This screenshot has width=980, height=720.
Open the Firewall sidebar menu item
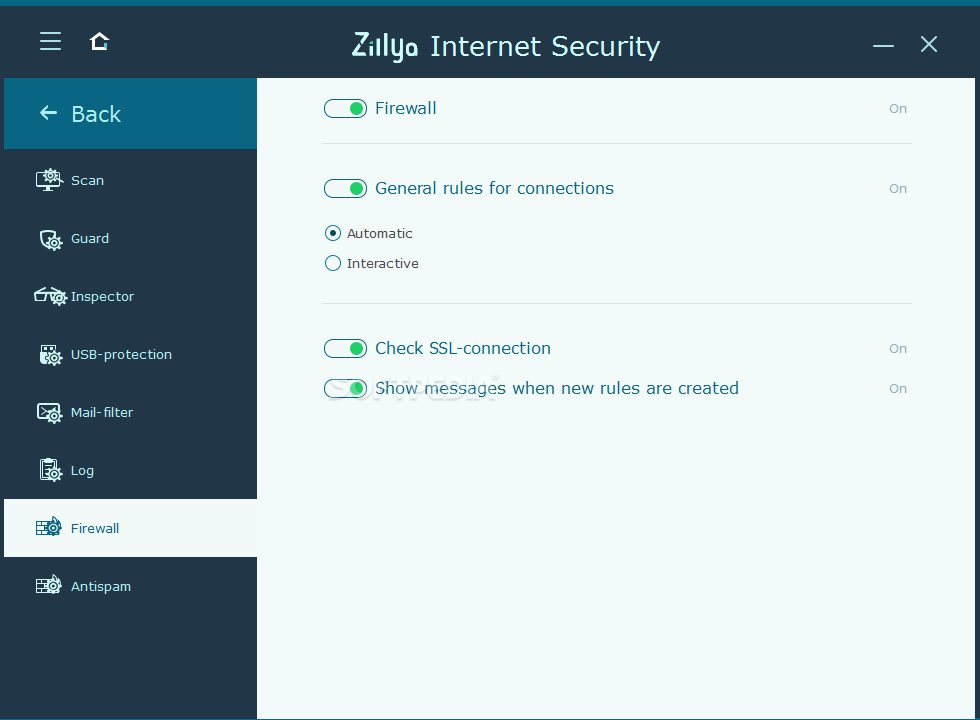(130, 528)
